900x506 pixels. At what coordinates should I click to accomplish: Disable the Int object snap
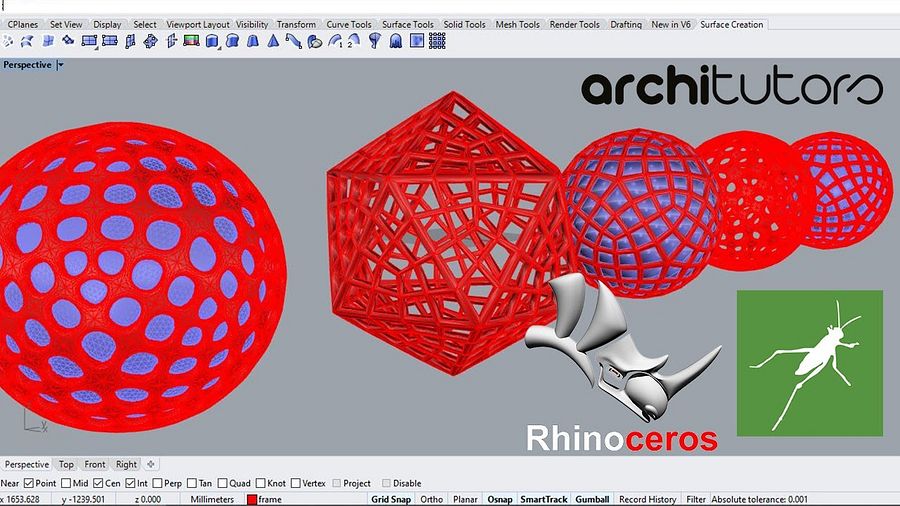[130, 483]
